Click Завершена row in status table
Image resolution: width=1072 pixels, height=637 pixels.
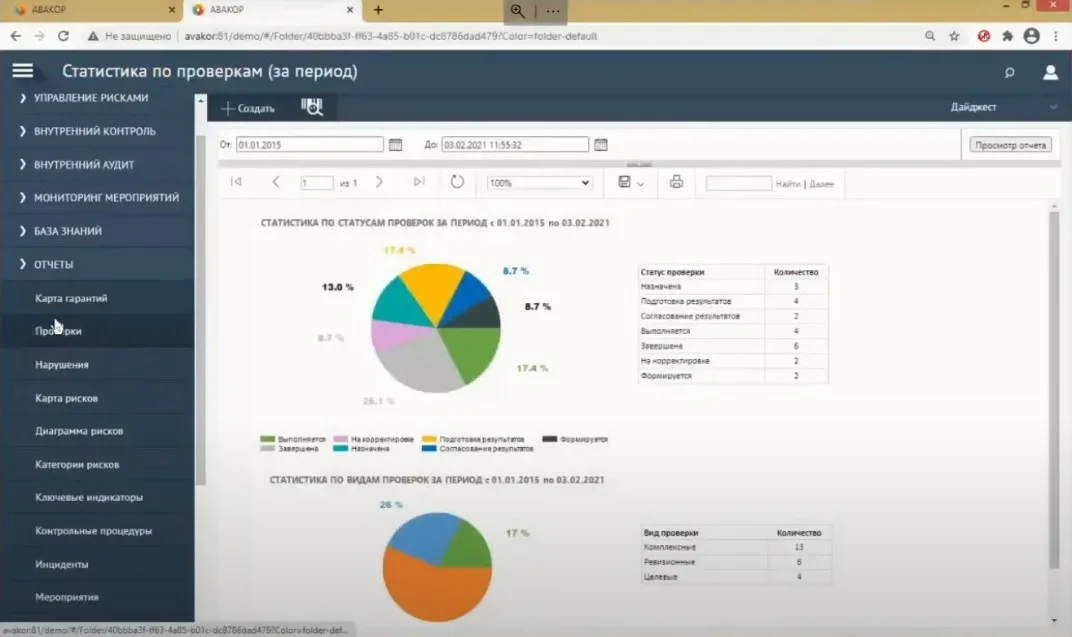(733, 346)
